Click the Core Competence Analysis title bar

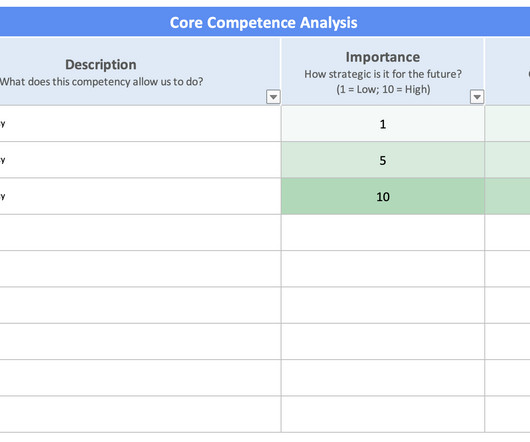pyautogui.click(x=265, y=22)
